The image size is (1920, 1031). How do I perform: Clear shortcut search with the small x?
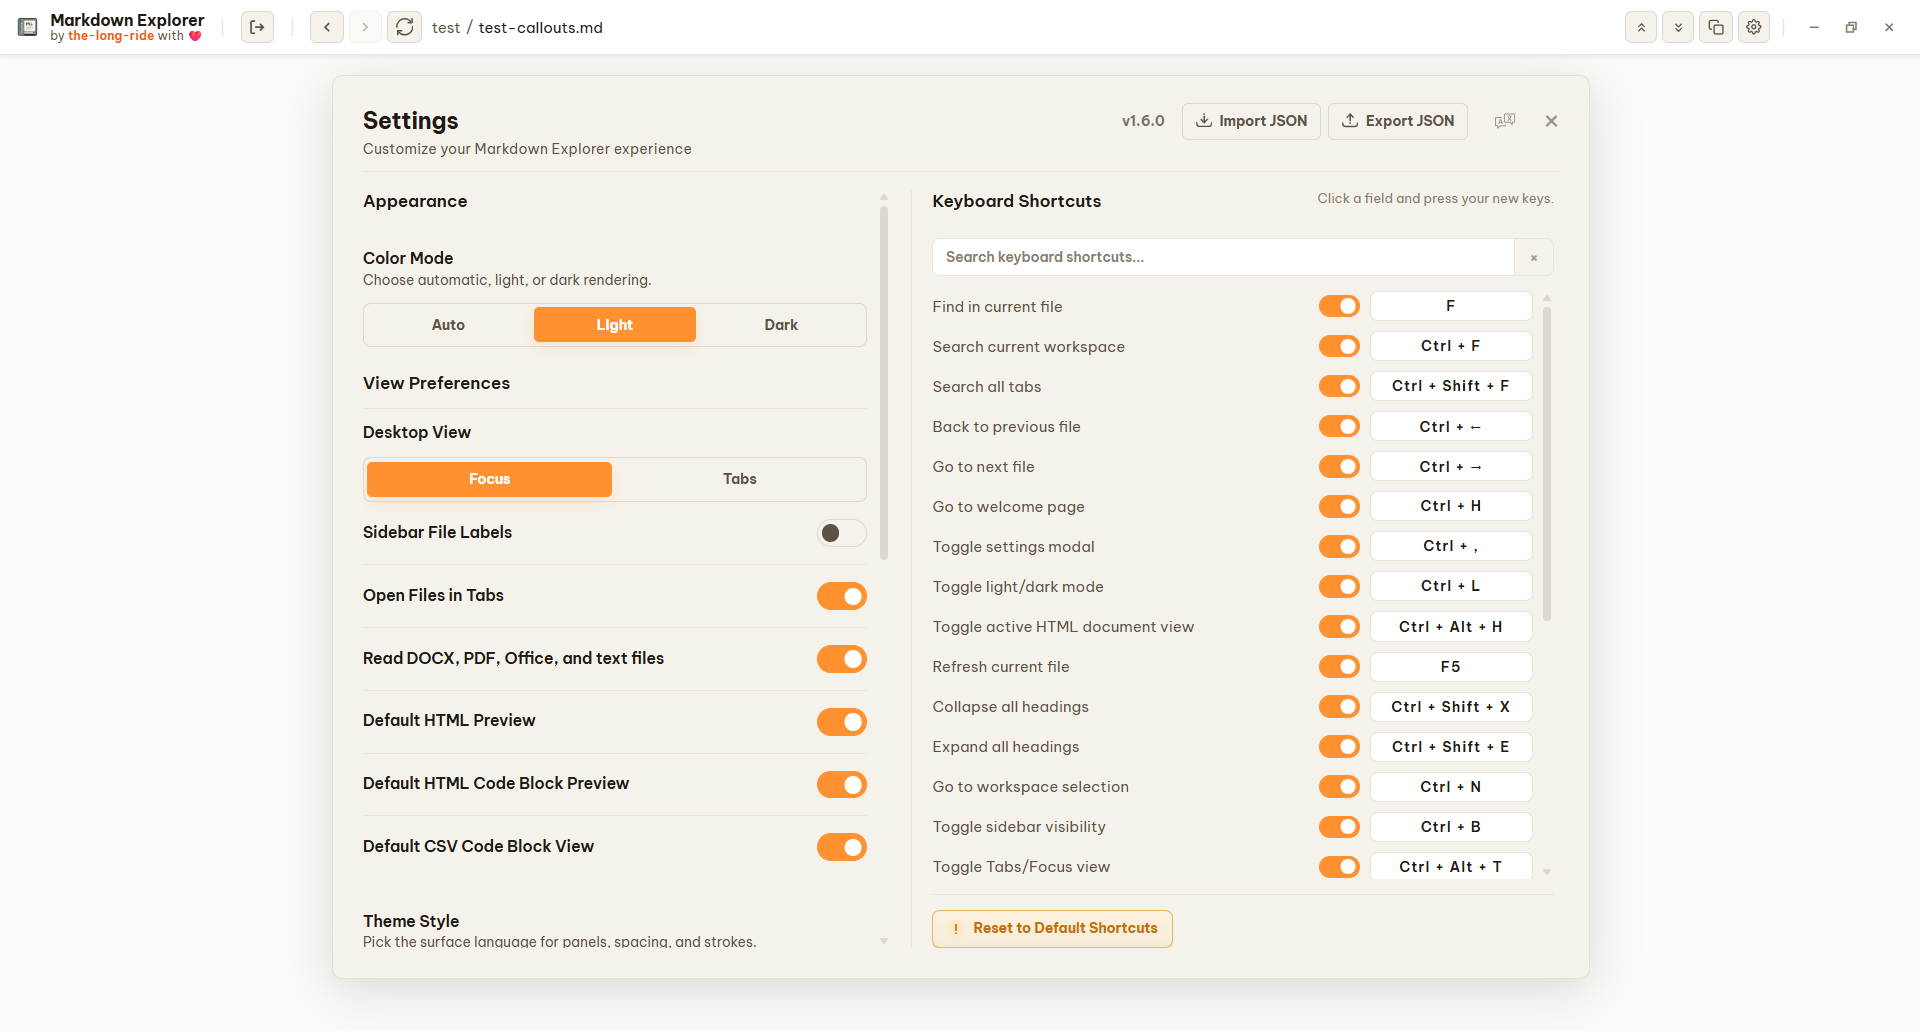coord(1534,257)
